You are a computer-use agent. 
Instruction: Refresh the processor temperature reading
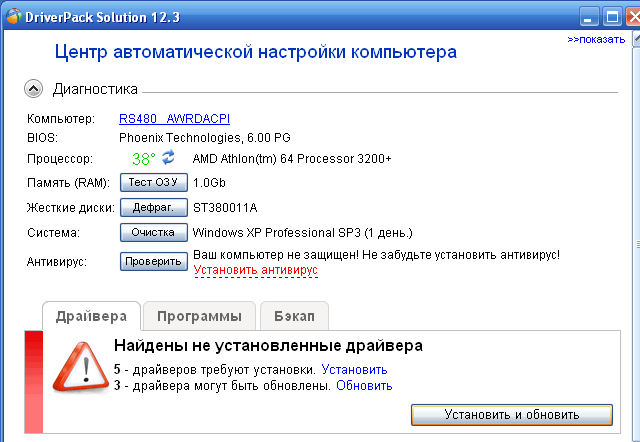[168, 157]
